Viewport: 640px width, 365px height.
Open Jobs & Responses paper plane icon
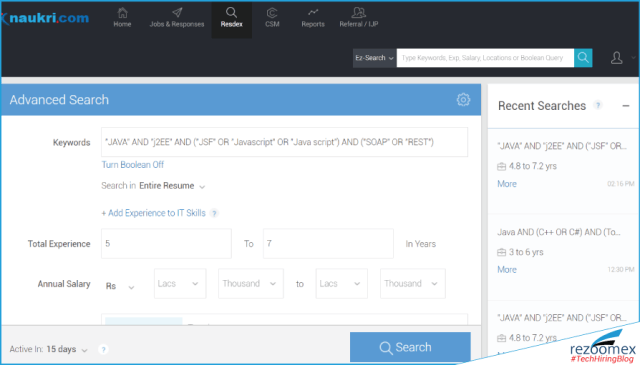pos(177,13)
